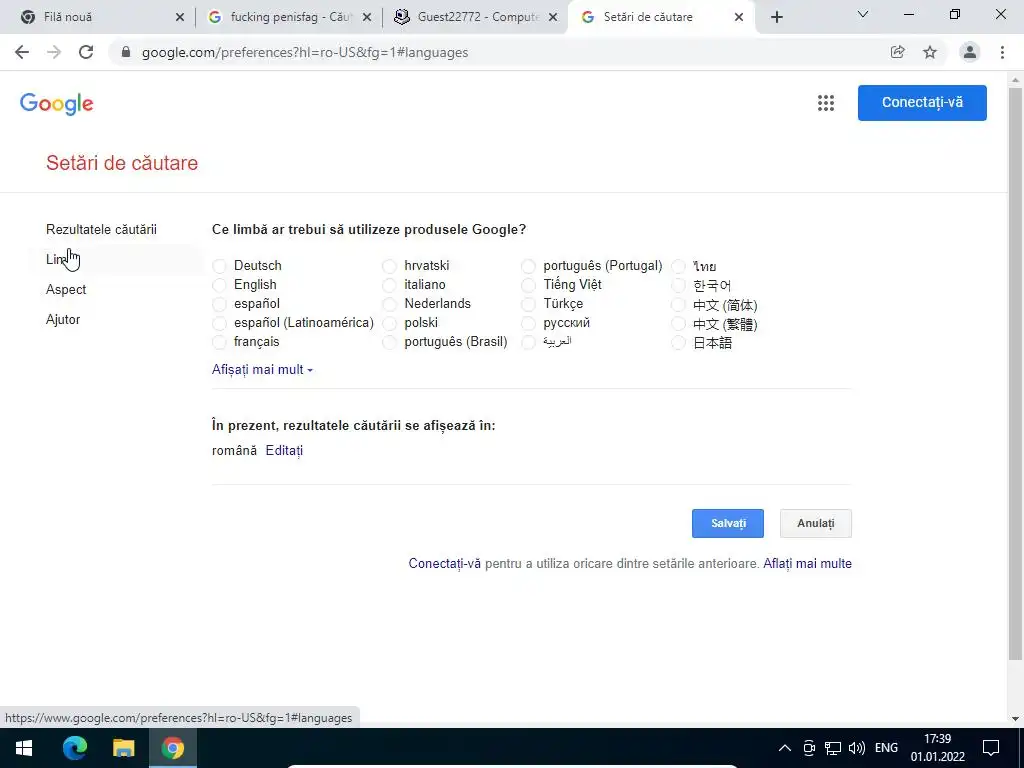Click the 'Editați' link
The width and height of the screenshot is (1024, 768).
pyautogui.click(x=284, y=451)
